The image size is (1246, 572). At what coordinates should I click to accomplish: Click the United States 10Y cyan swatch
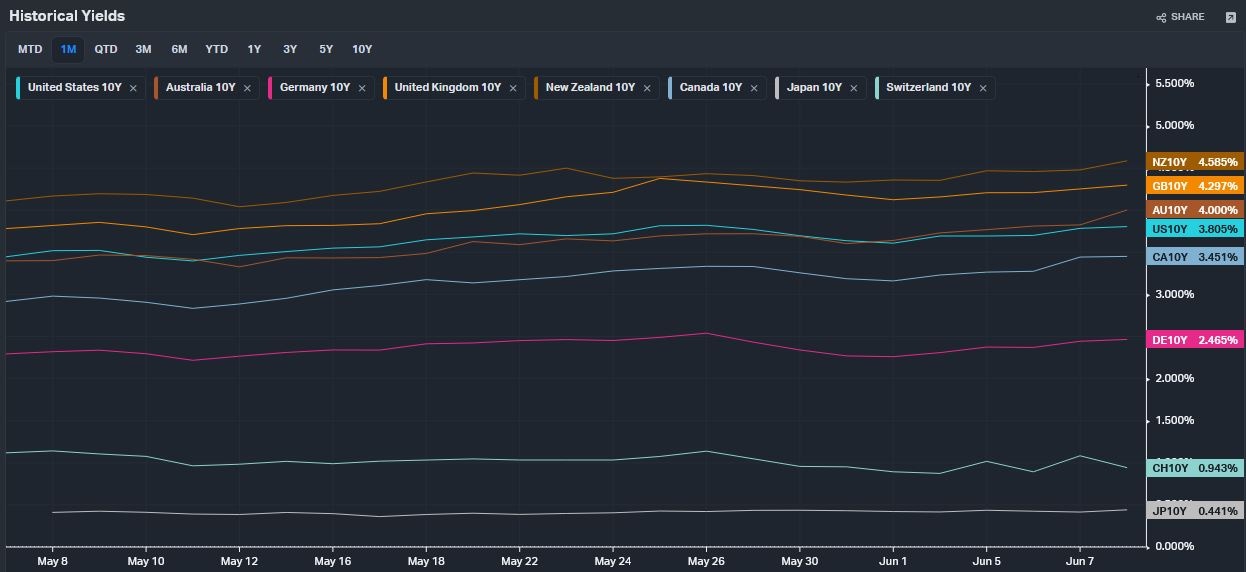click(x=19, y=88)
